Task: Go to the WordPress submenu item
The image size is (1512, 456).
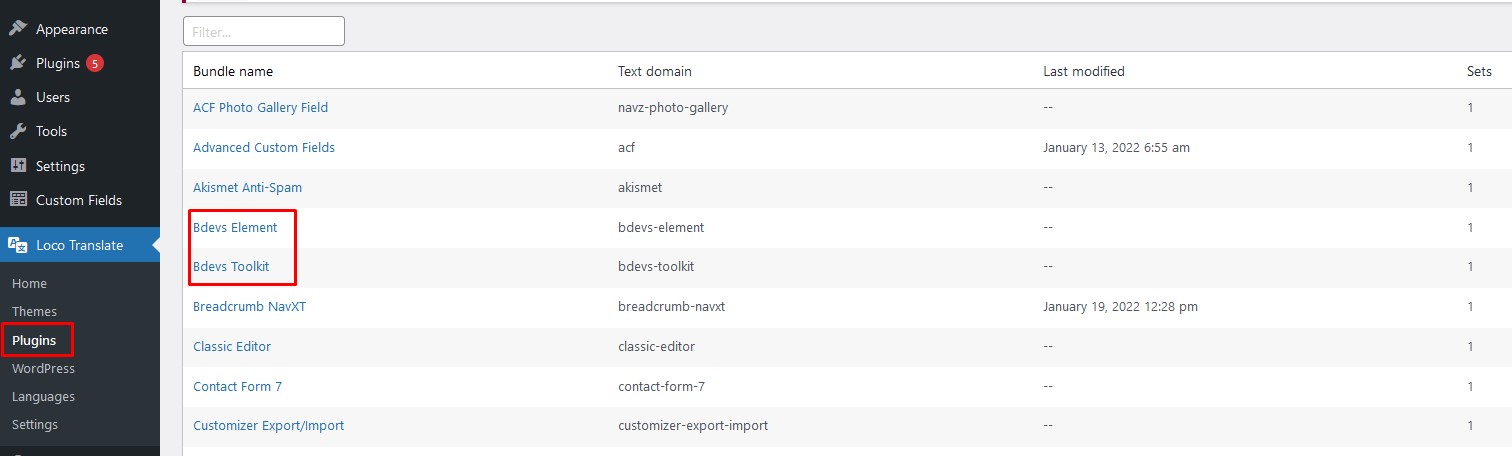Action: (43, 369)
